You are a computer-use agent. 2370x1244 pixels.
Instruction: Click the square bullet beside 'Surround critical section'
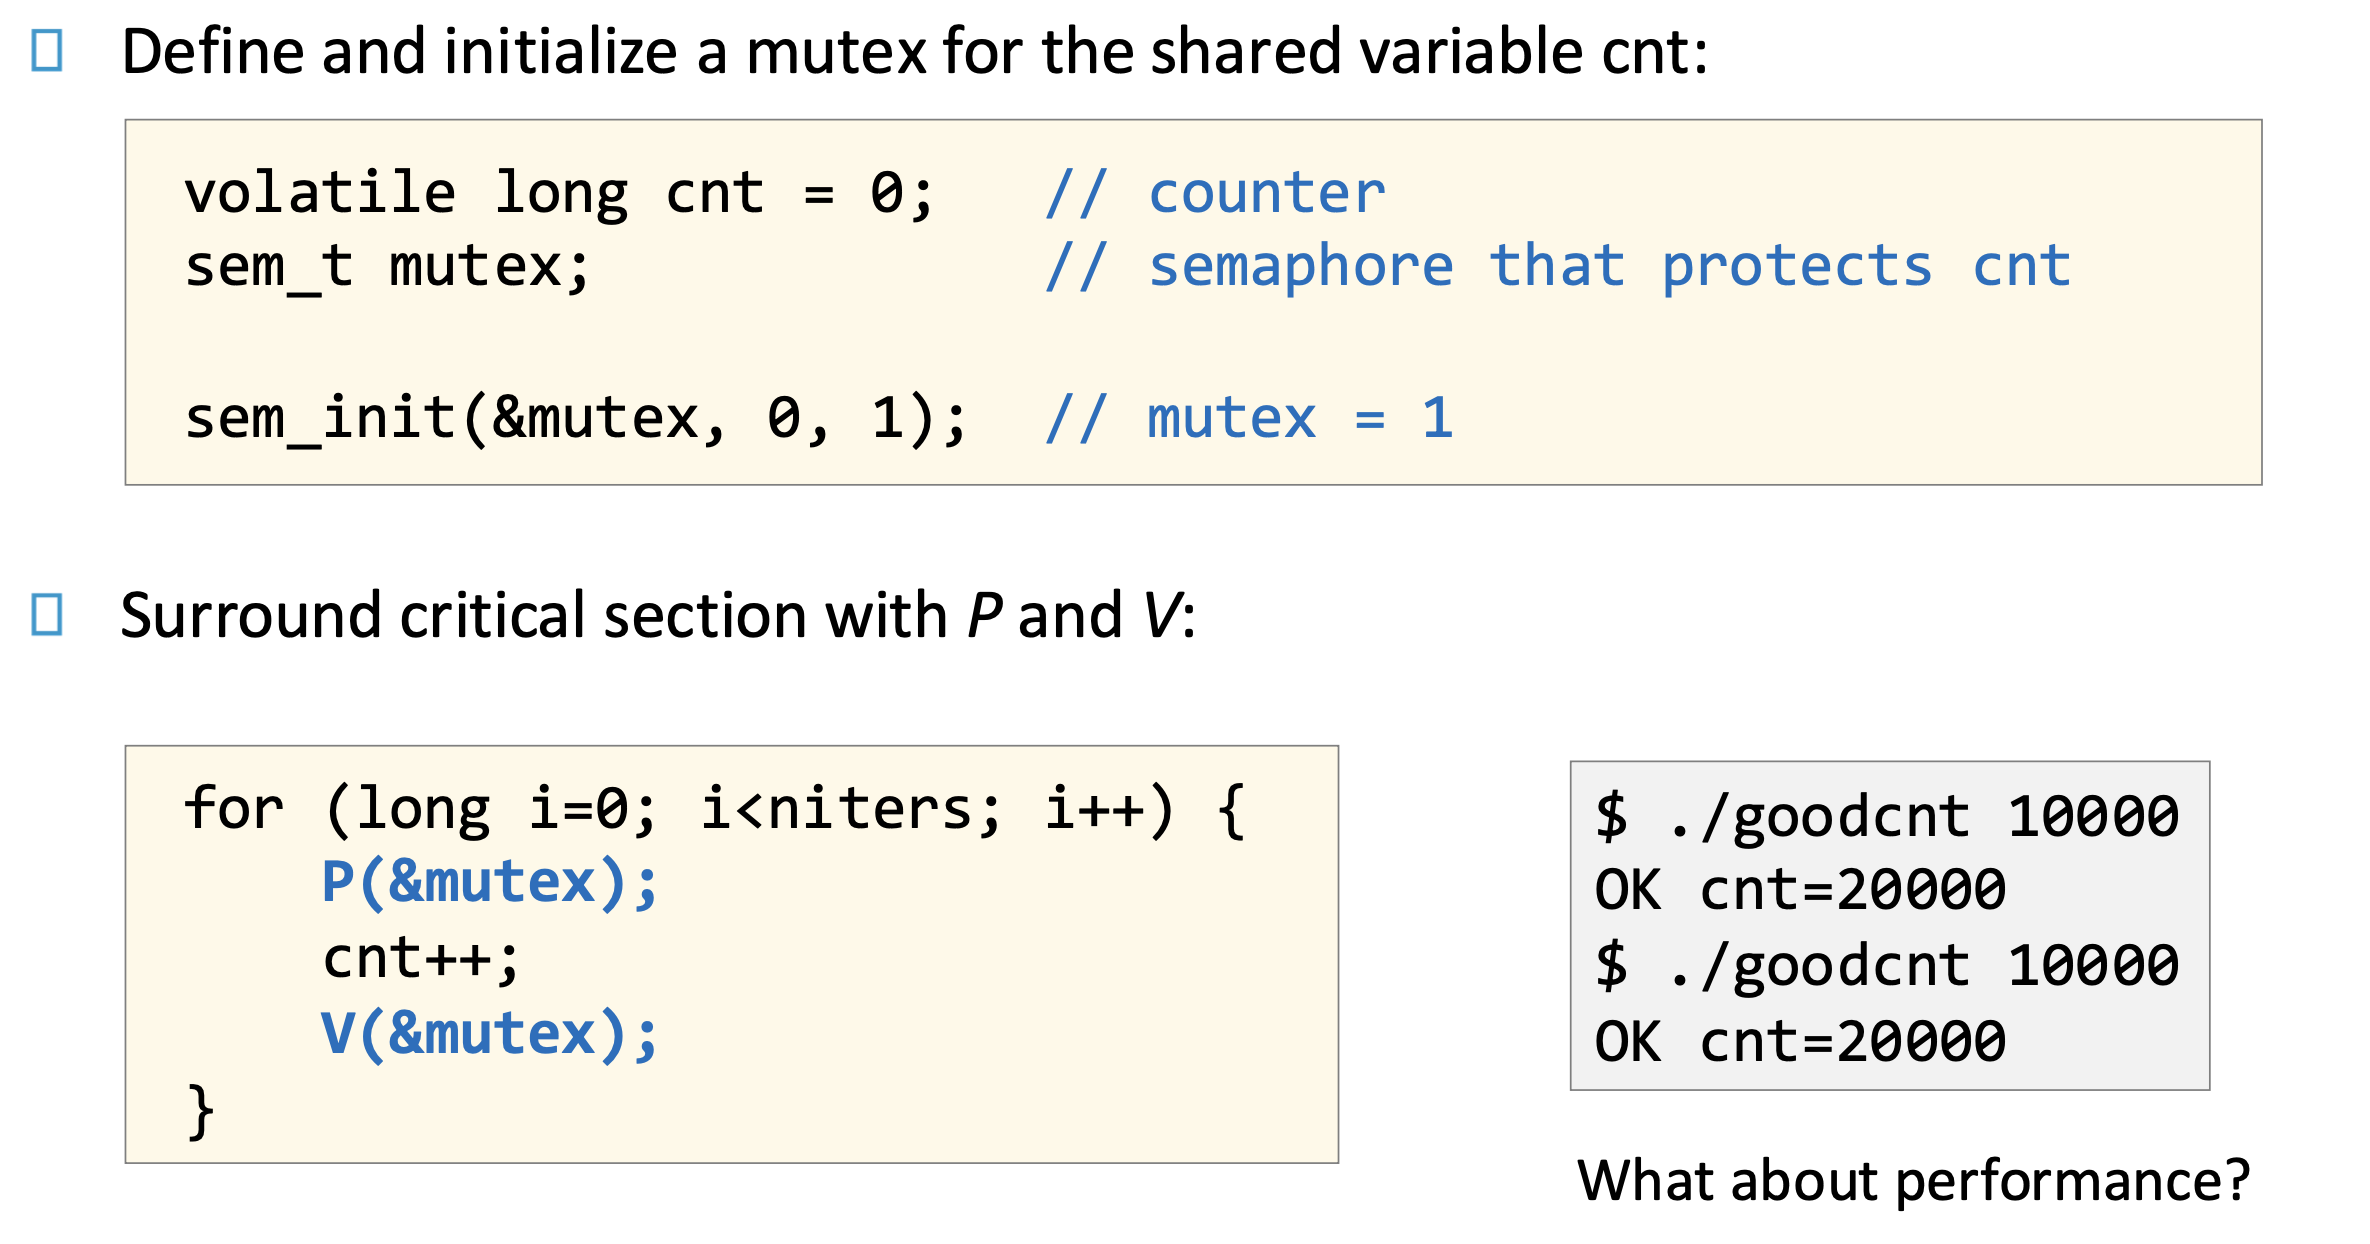pyautogui.click(x=47, y=614)
